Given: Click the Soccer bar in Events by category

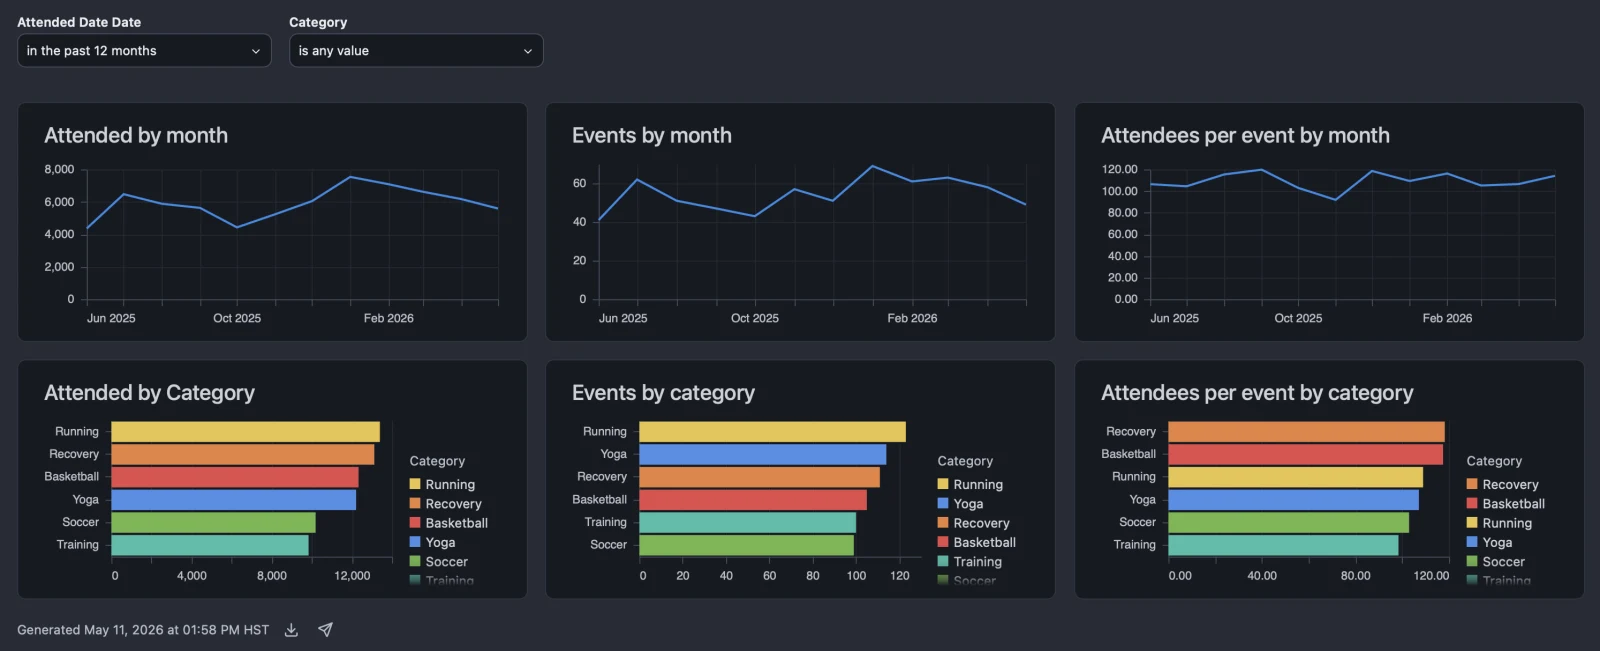Looking at the screenshot, I should (x=747, y=545).
